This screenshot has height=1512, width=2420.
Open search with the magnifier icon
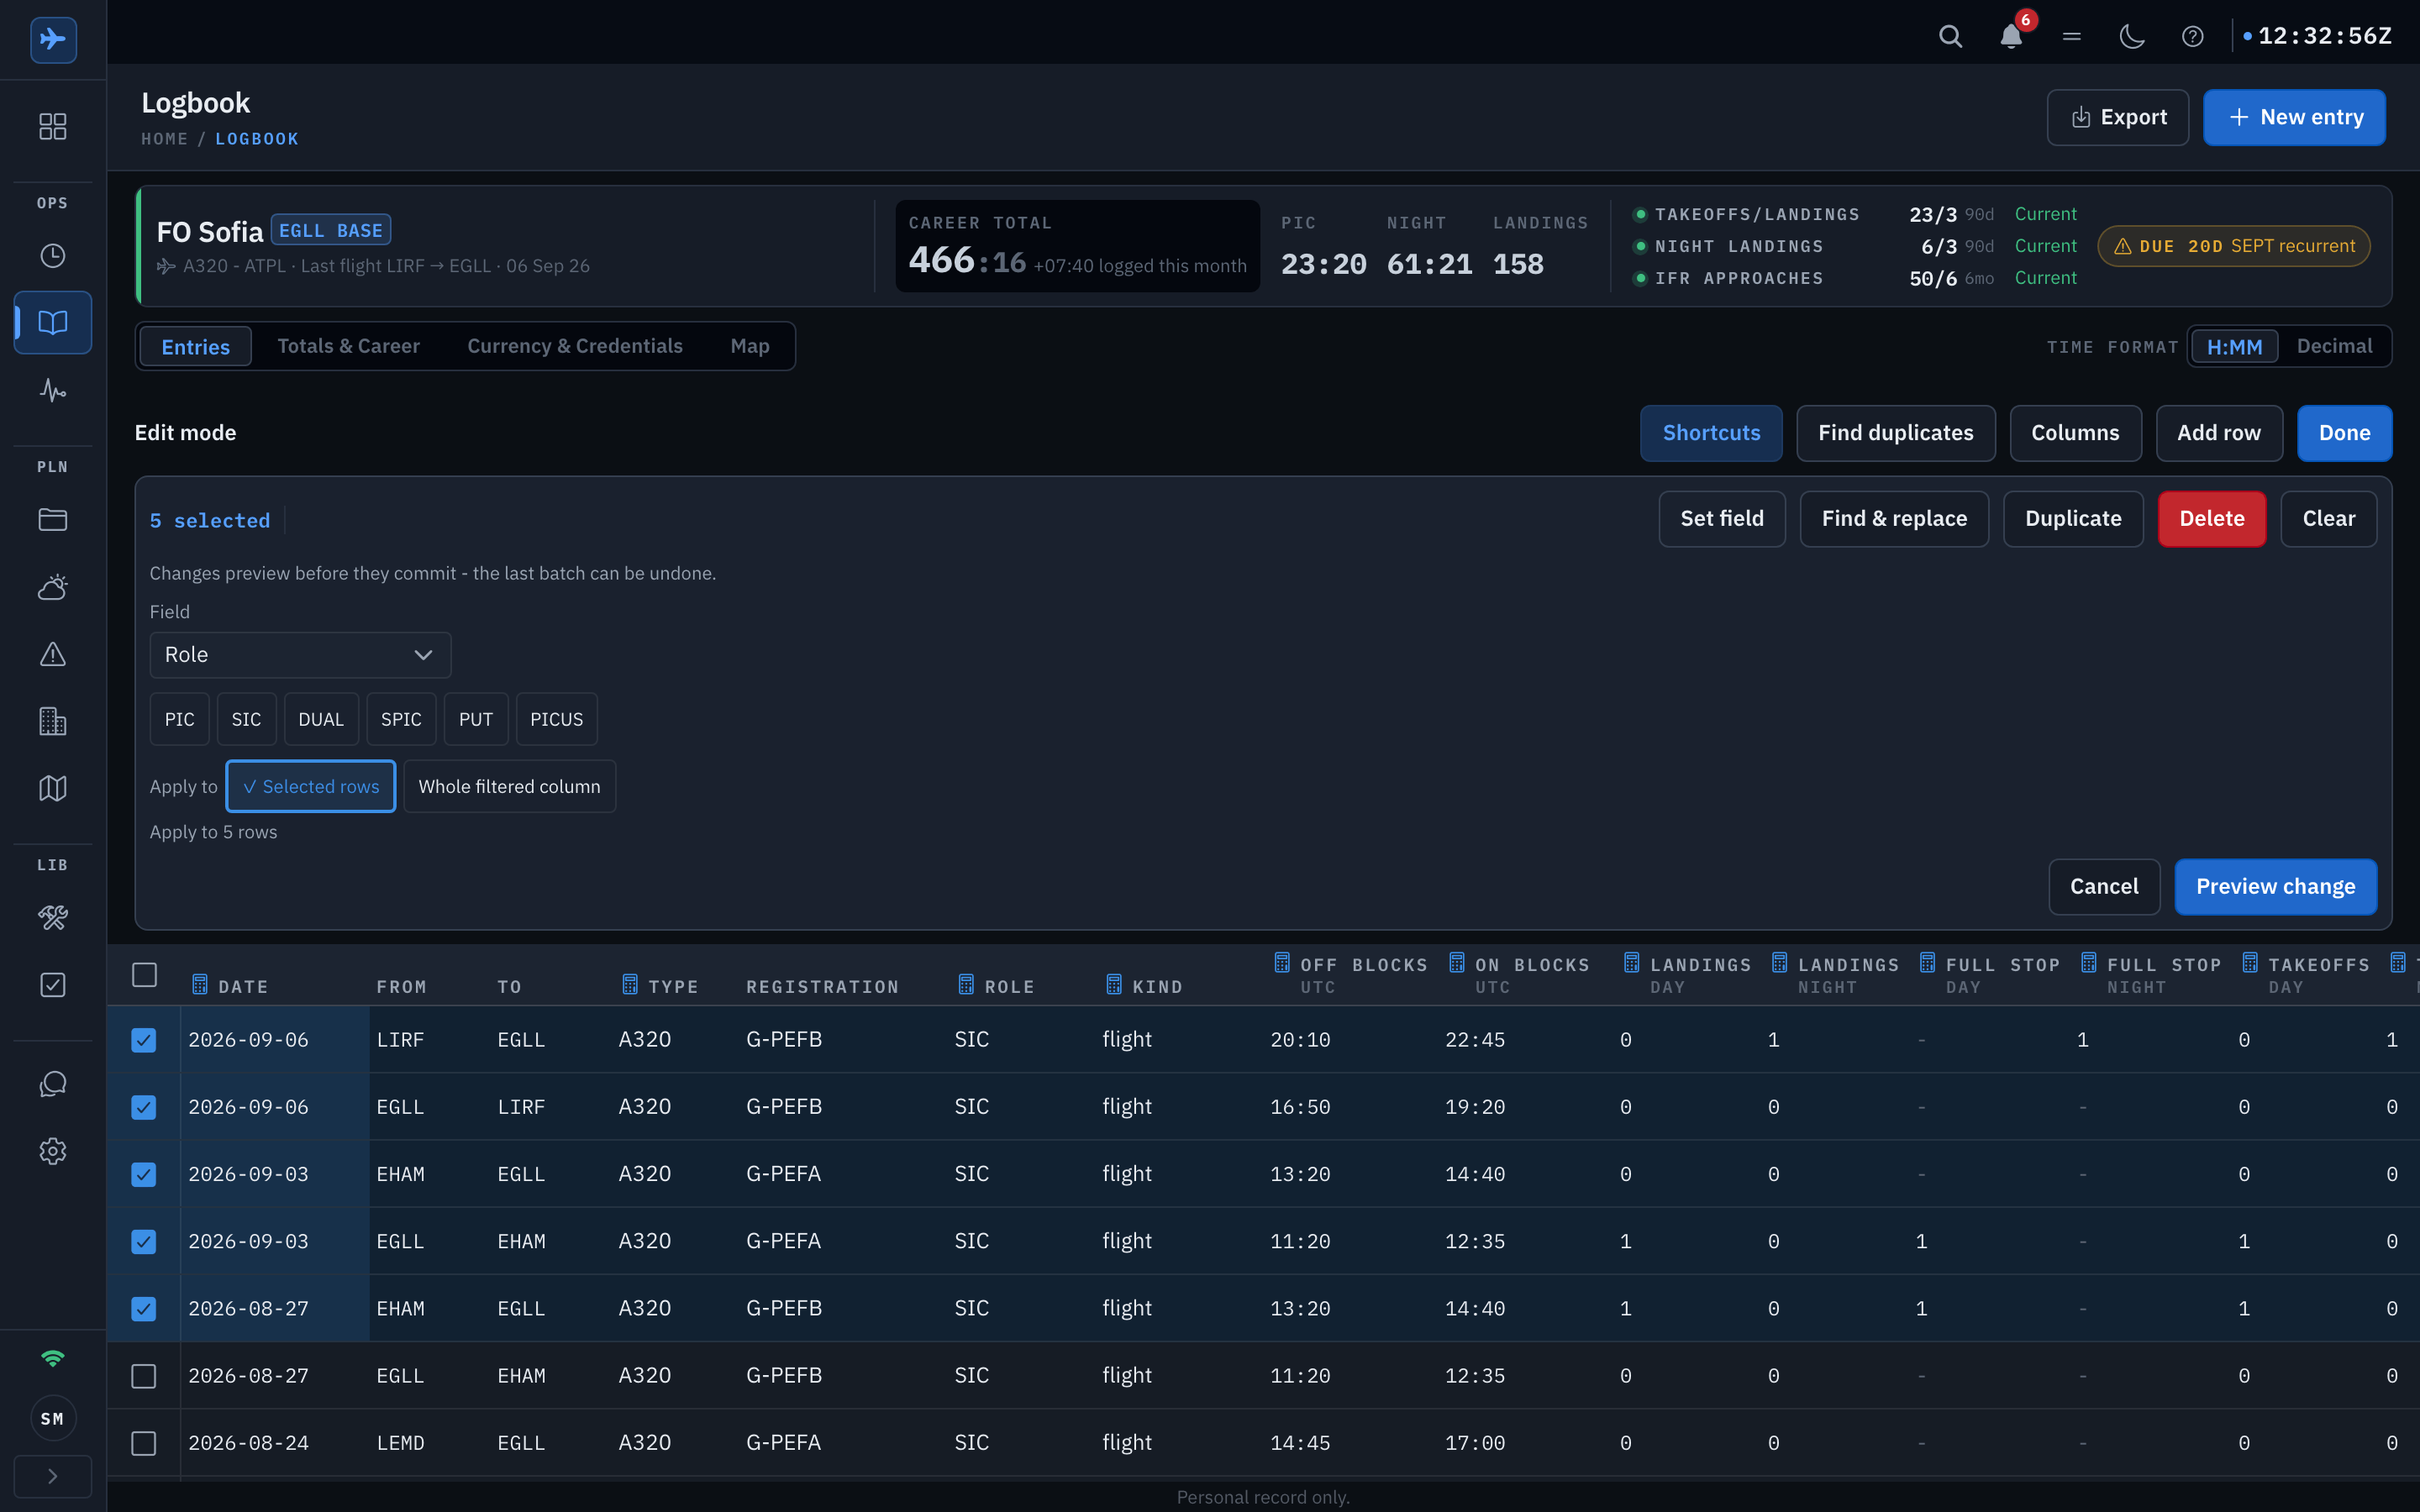point(1950,37)
